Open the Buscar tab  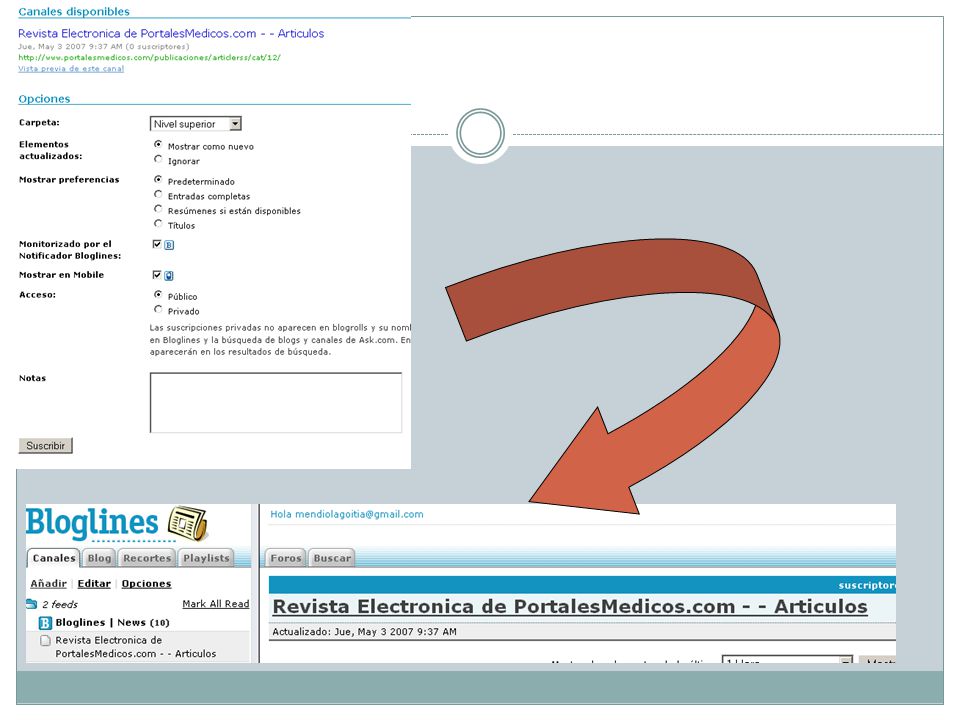[x=332, y=558]
